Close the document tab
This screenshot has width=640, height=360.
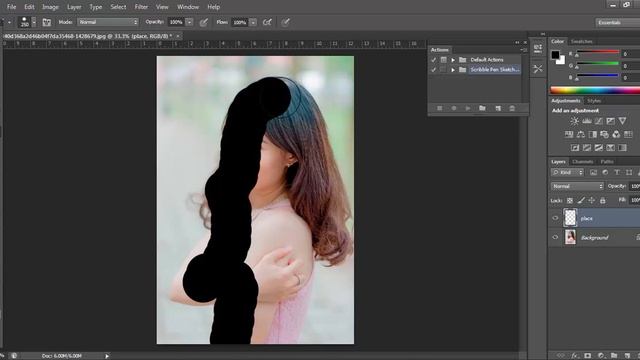(x=178, y=36)
